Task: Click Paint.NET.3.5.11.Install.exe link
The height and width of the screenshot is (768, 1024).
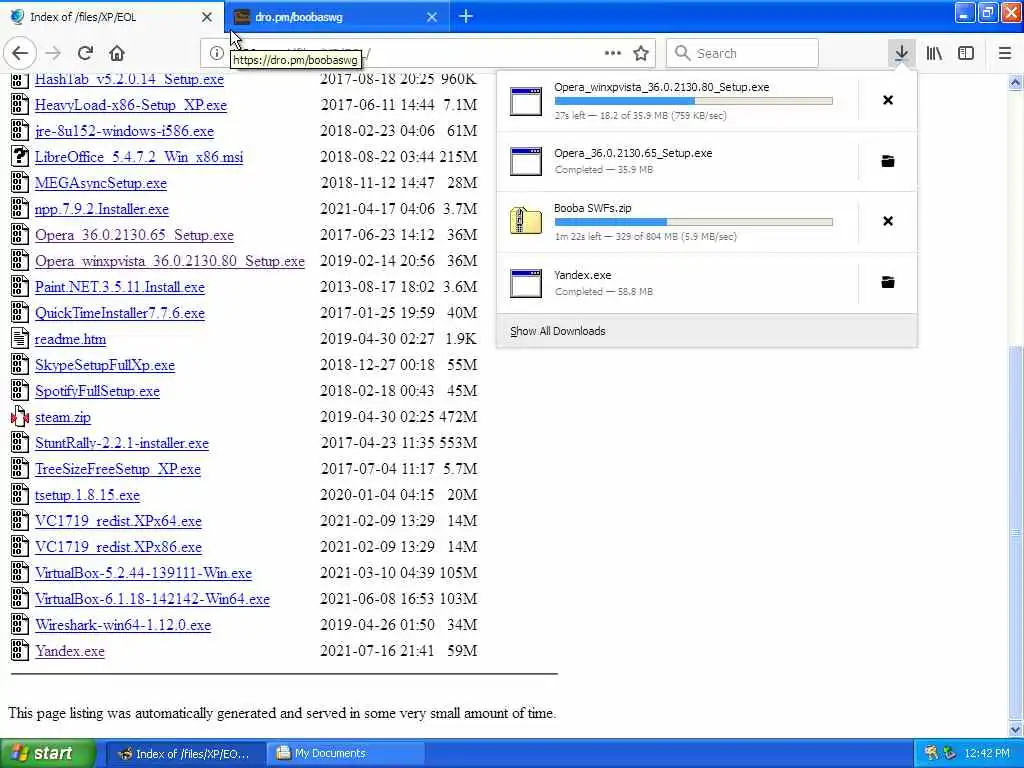Action: pos(120,287)
